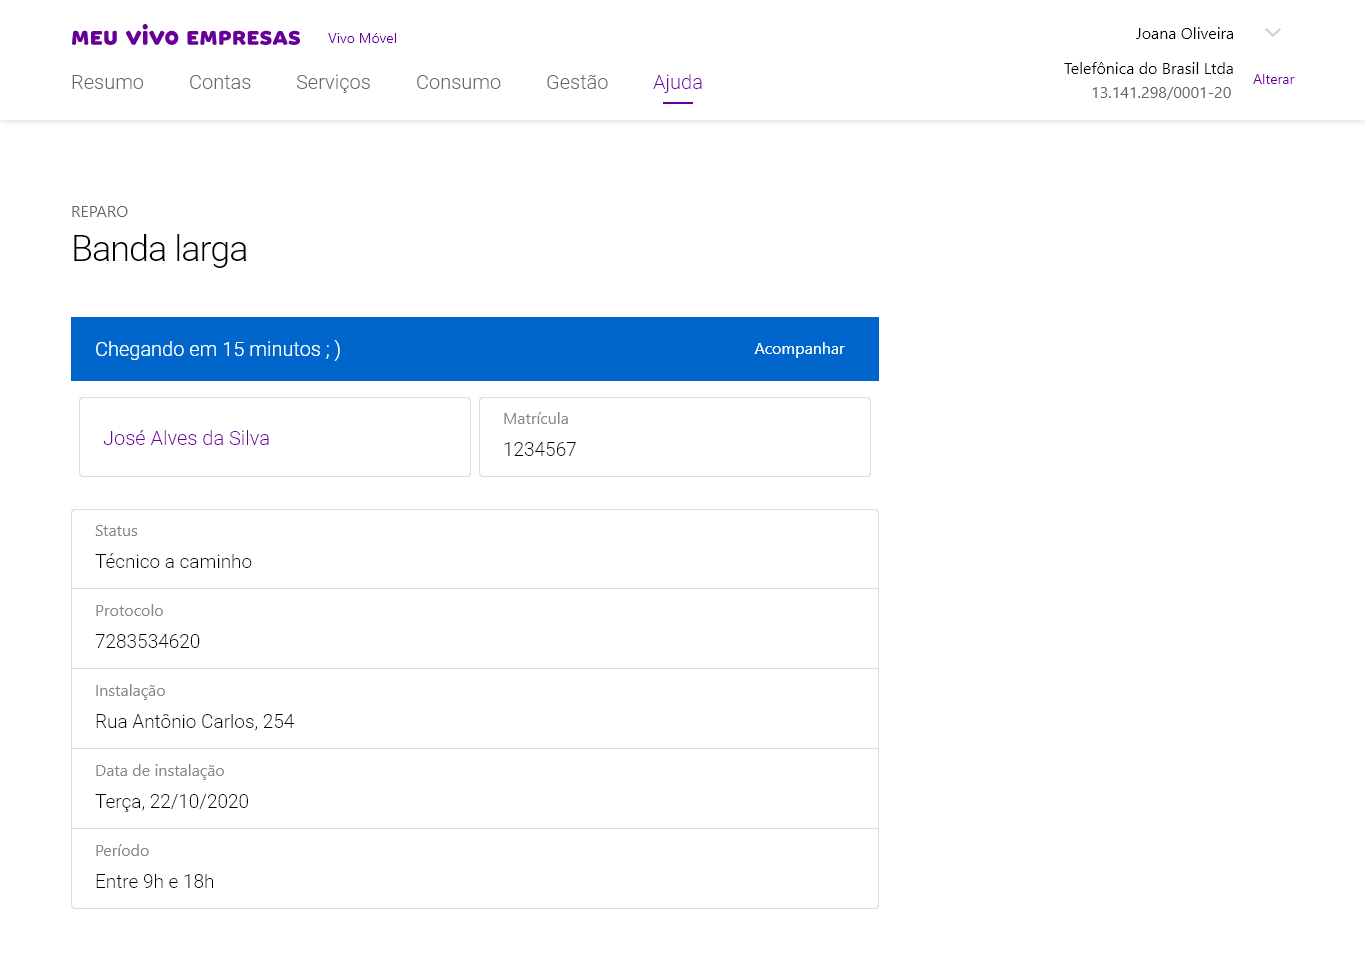
Task: Click the Status Técnico a caminho row
Action: (x=474, y=549)
